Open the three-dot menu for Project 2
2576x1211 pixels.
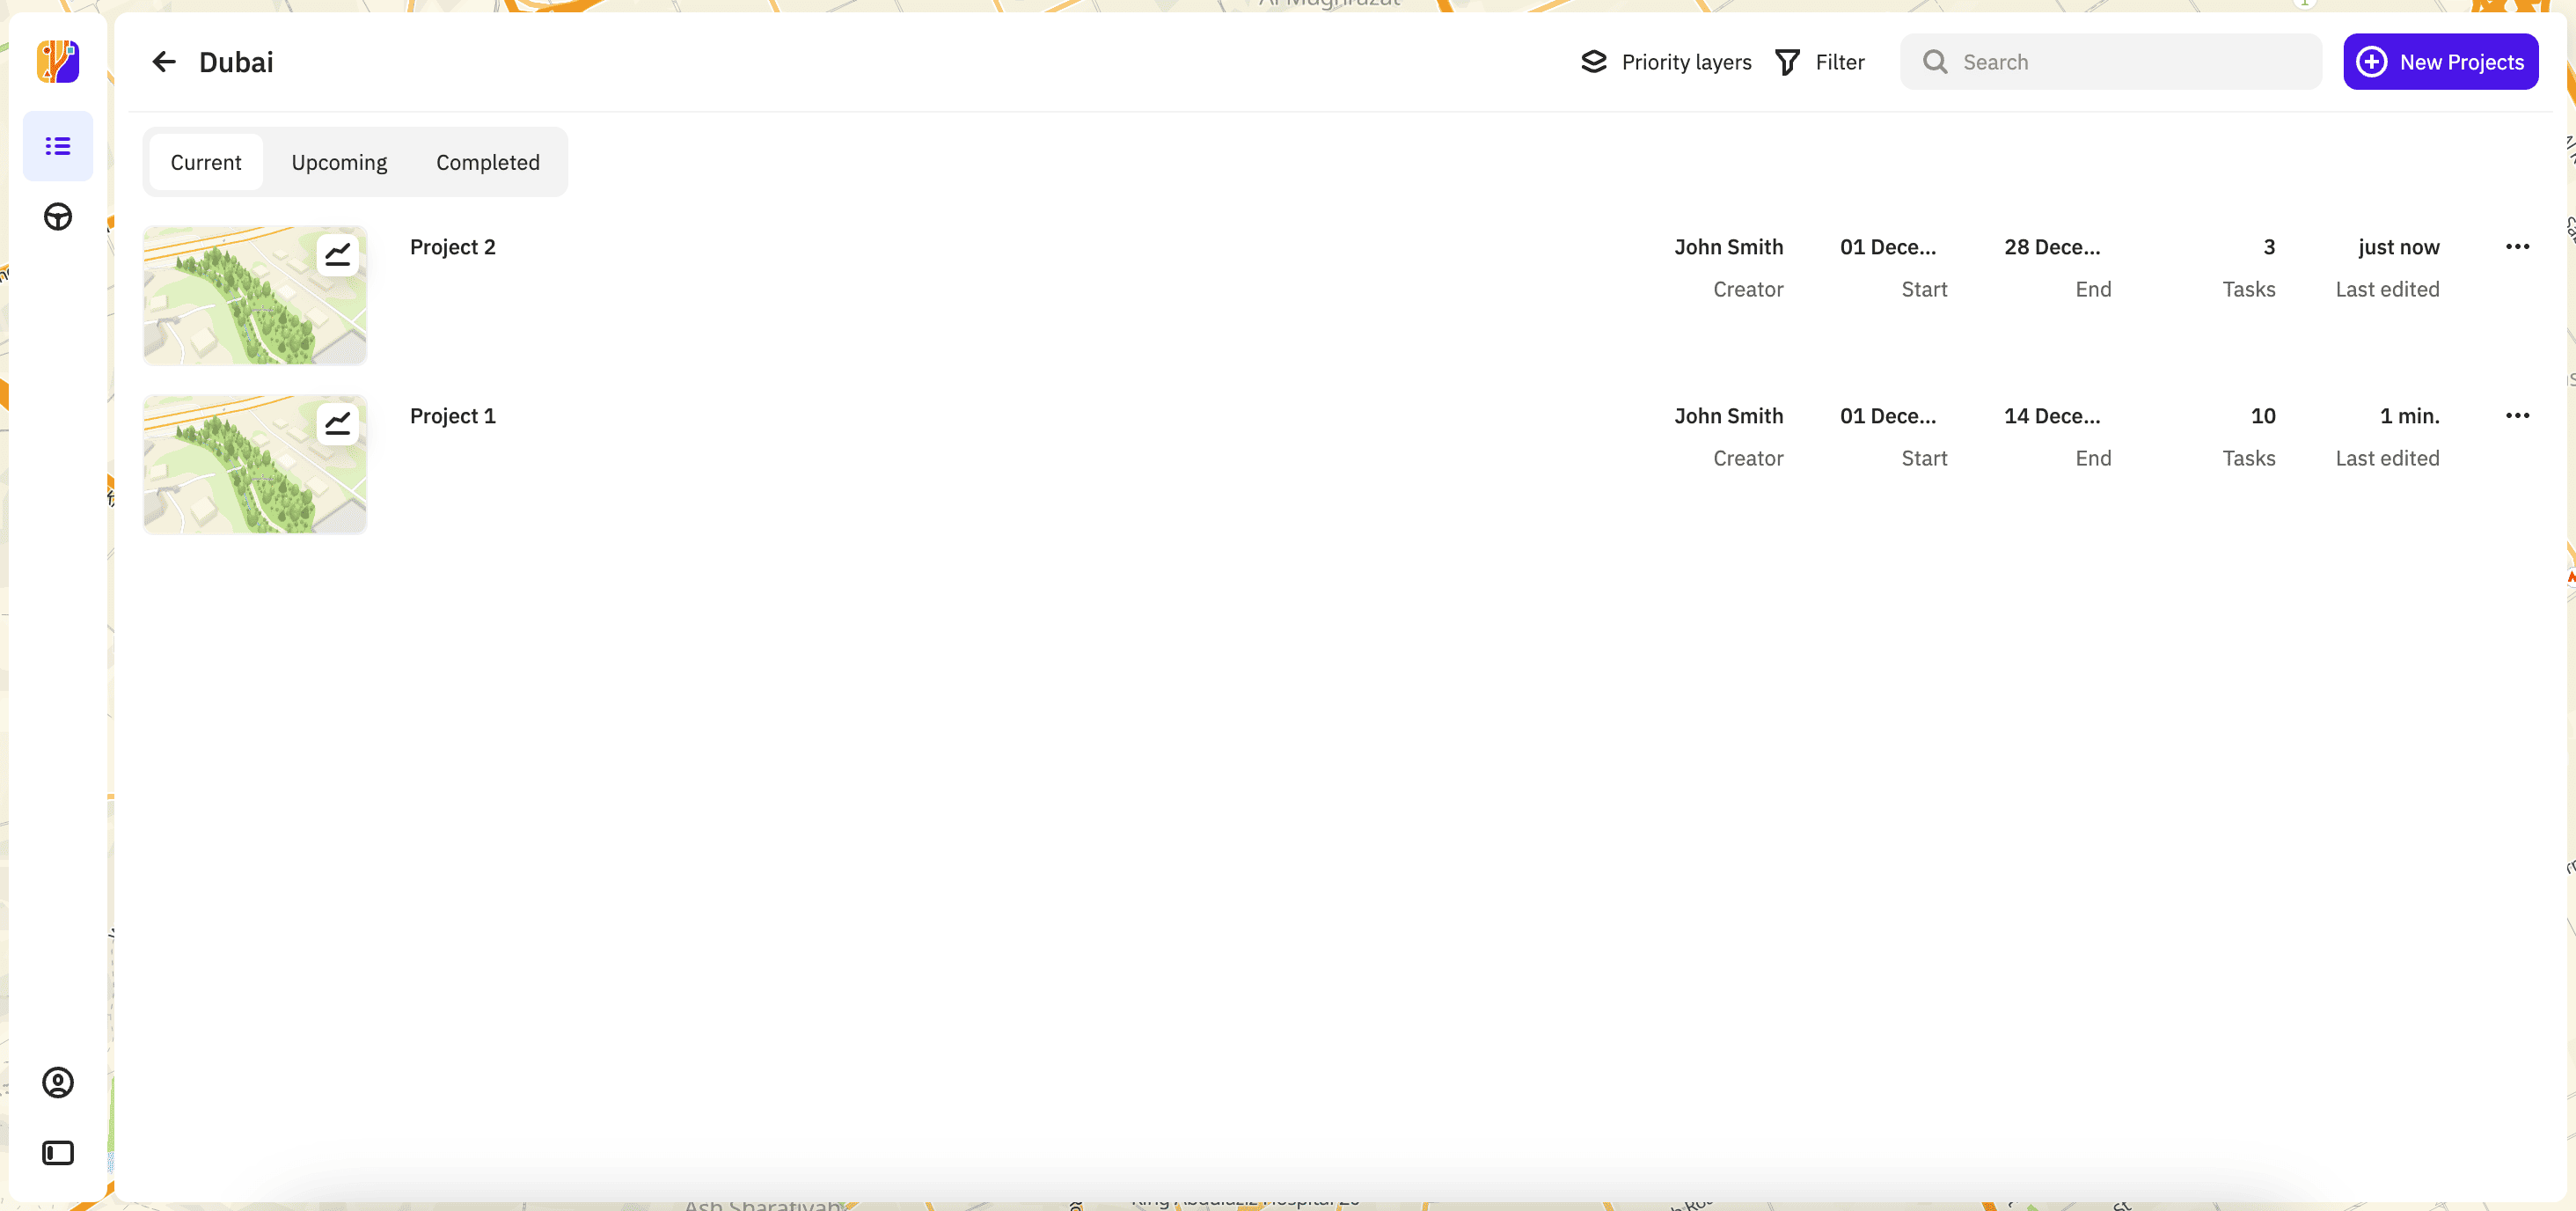(x=2518, y=246)
